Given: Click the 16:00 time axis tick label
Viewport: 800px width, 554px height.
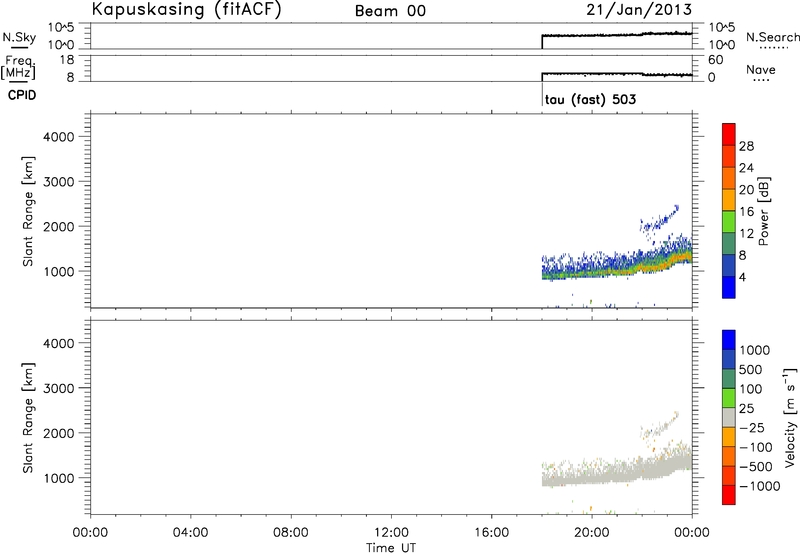Looking at the screenshot, I should point(491,533).
